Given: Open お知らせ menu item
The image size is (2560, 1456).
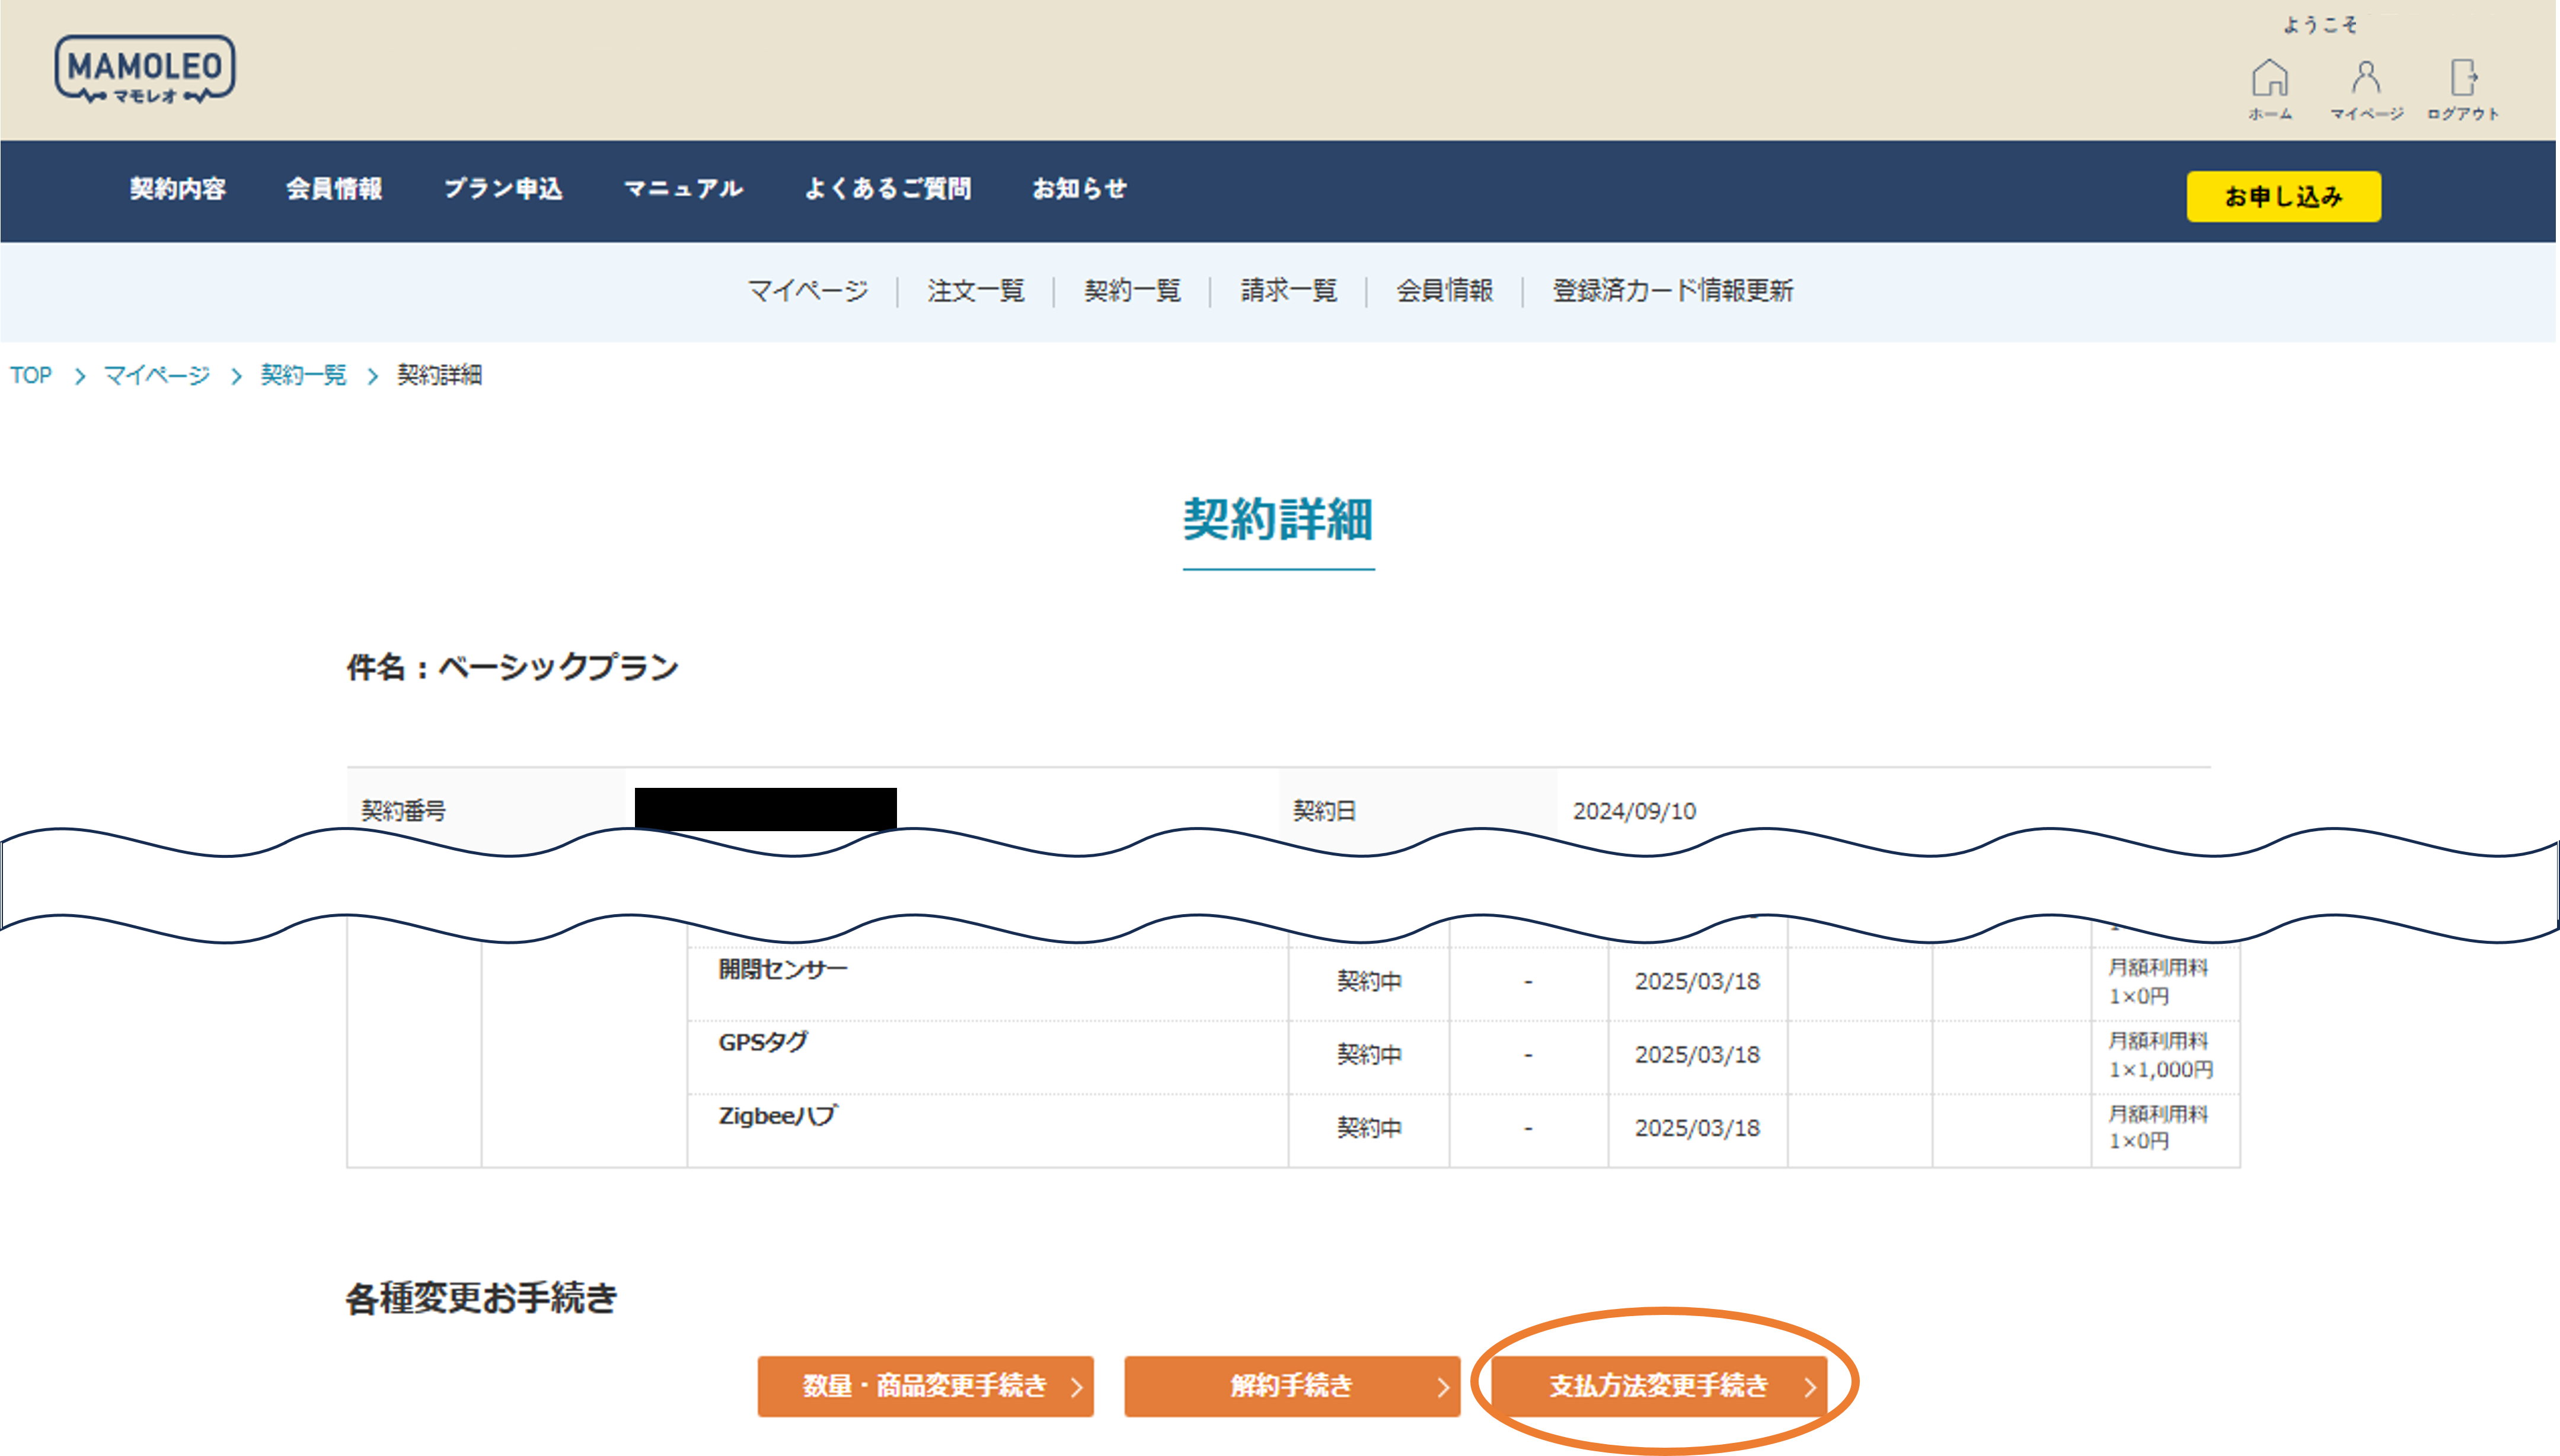Looking at the screenshot, I should (x=1079, y=189).
